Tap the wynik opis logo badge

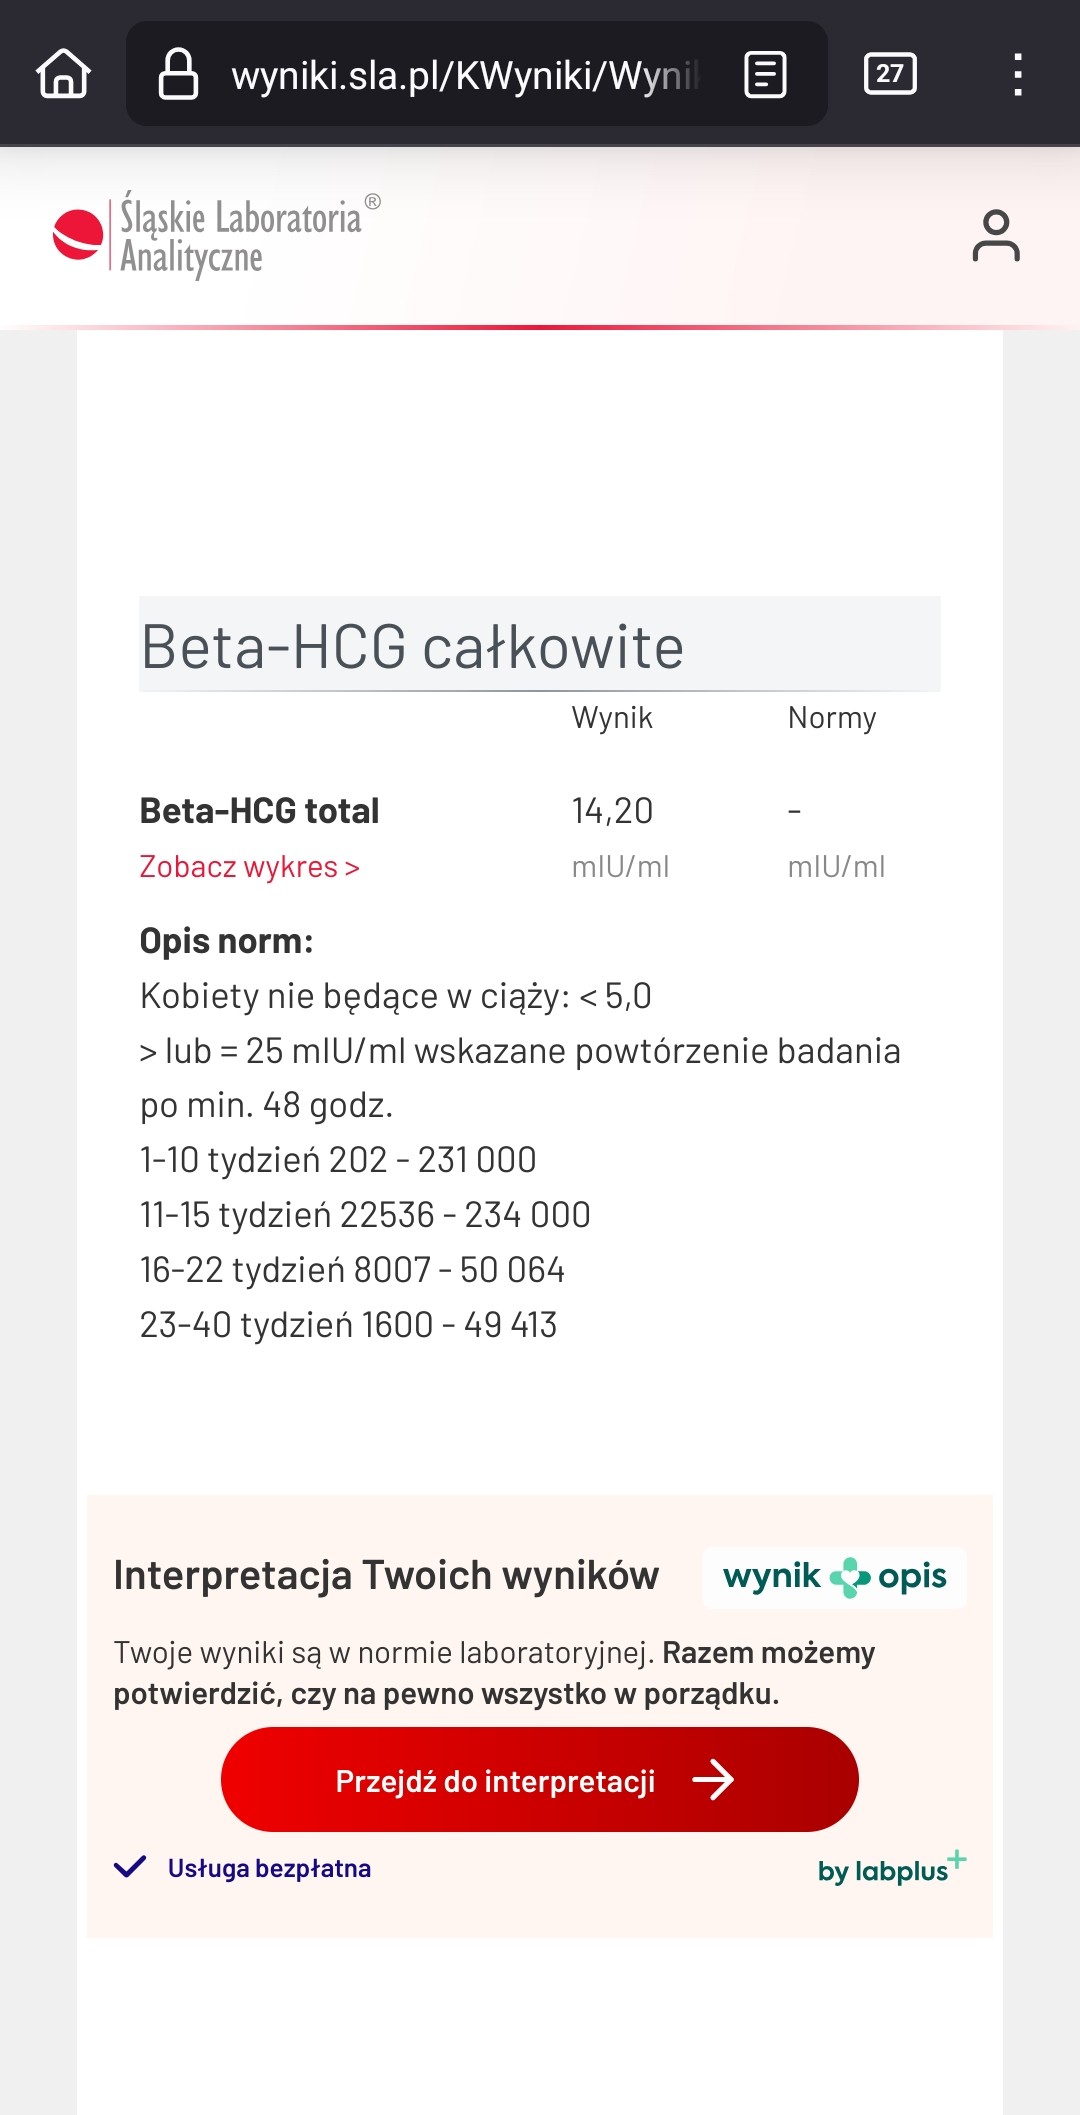(835, 1577)
